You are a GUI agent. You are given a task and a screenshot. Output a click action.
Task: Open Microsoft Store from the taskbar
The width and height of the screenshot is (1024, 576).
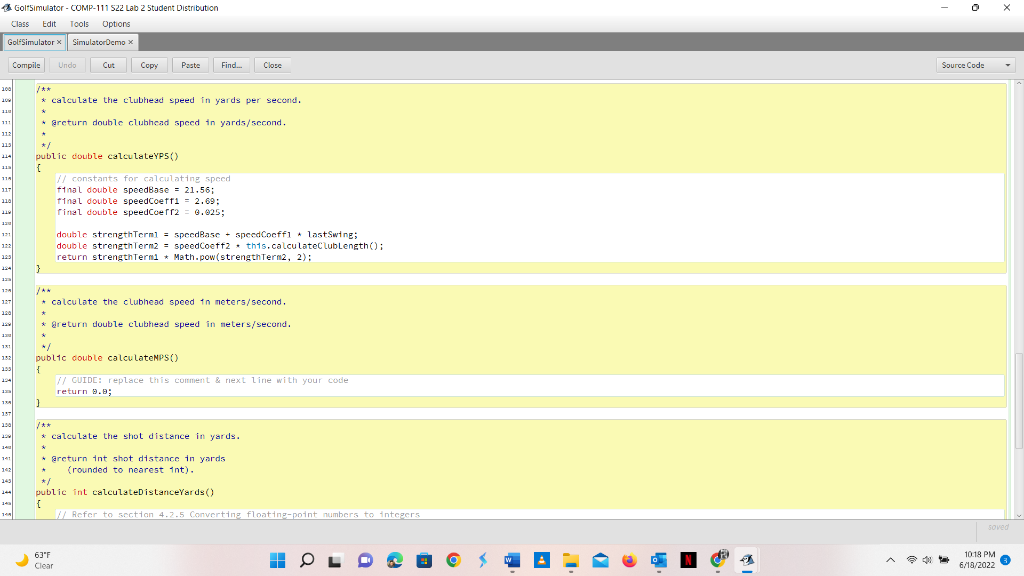424,560
